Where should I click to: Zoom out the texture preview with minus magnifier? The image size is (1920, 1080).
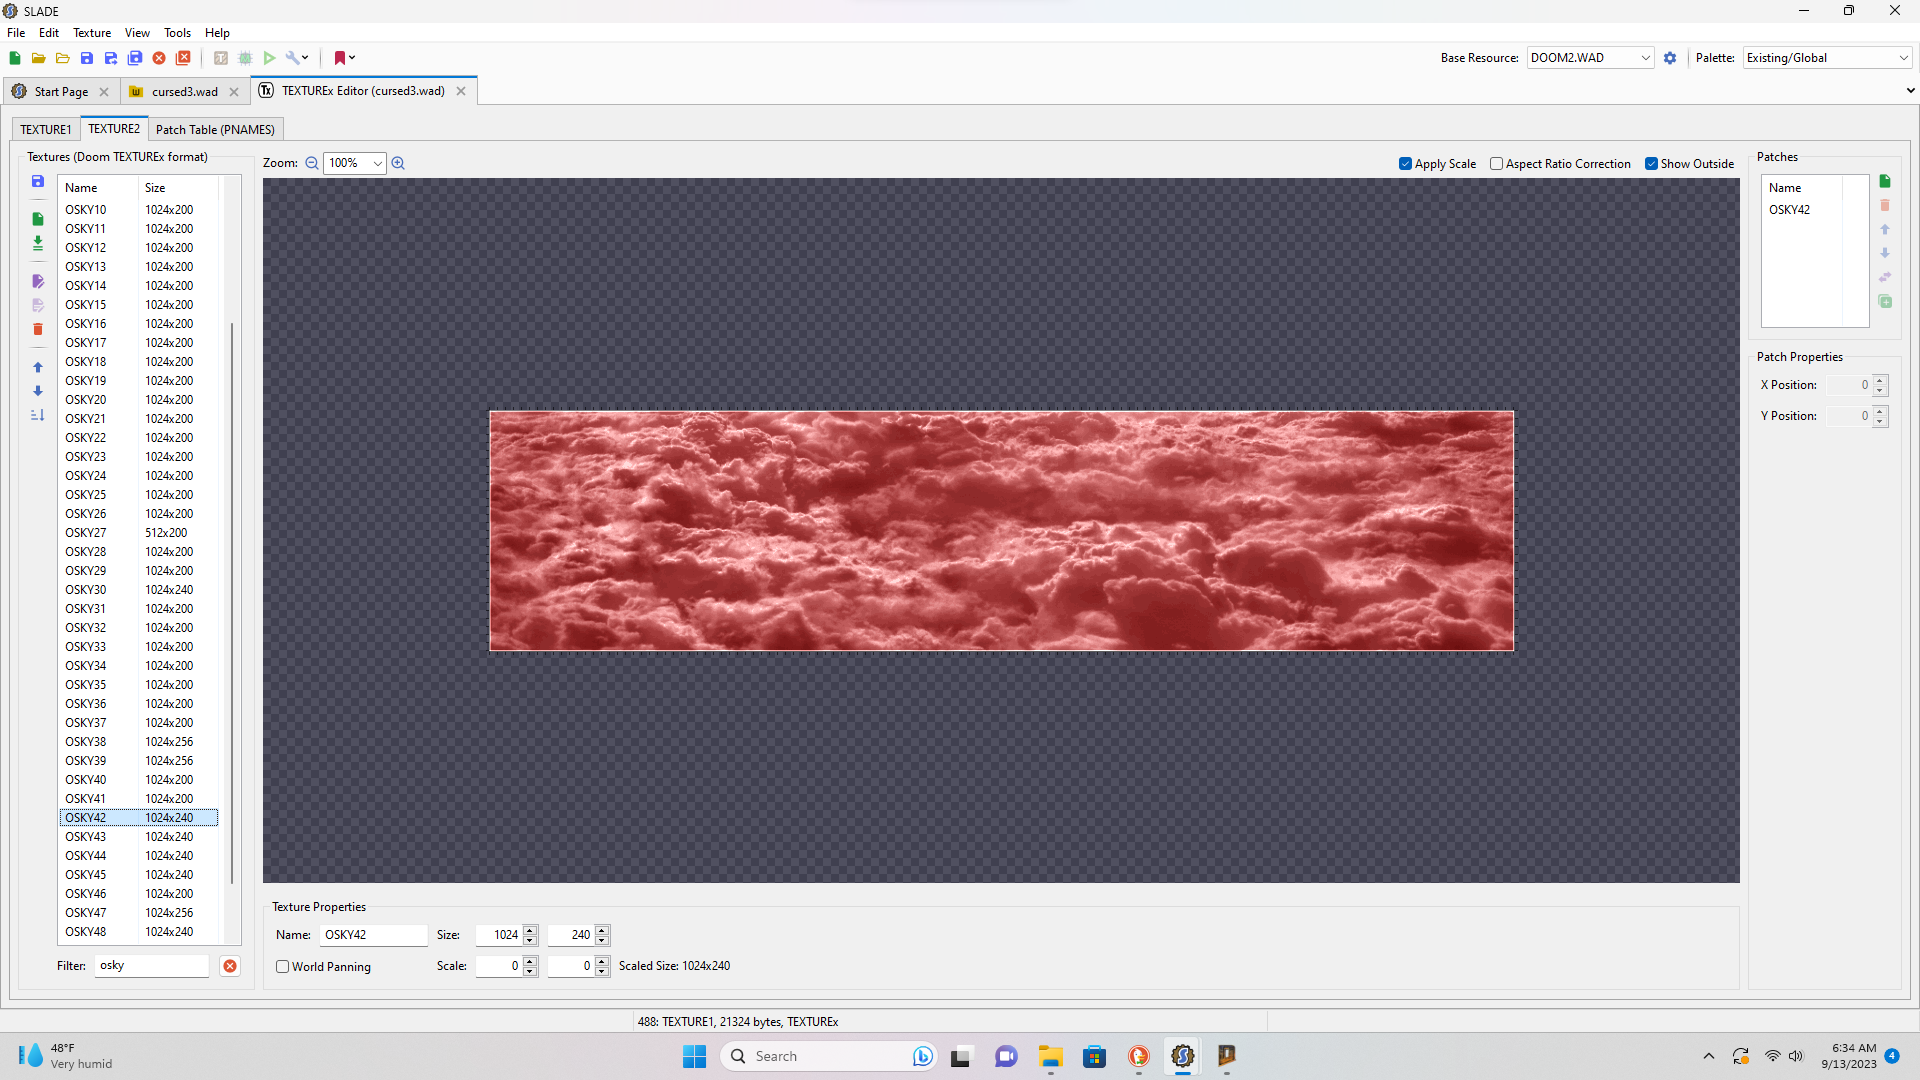click(x=312, y=163)
